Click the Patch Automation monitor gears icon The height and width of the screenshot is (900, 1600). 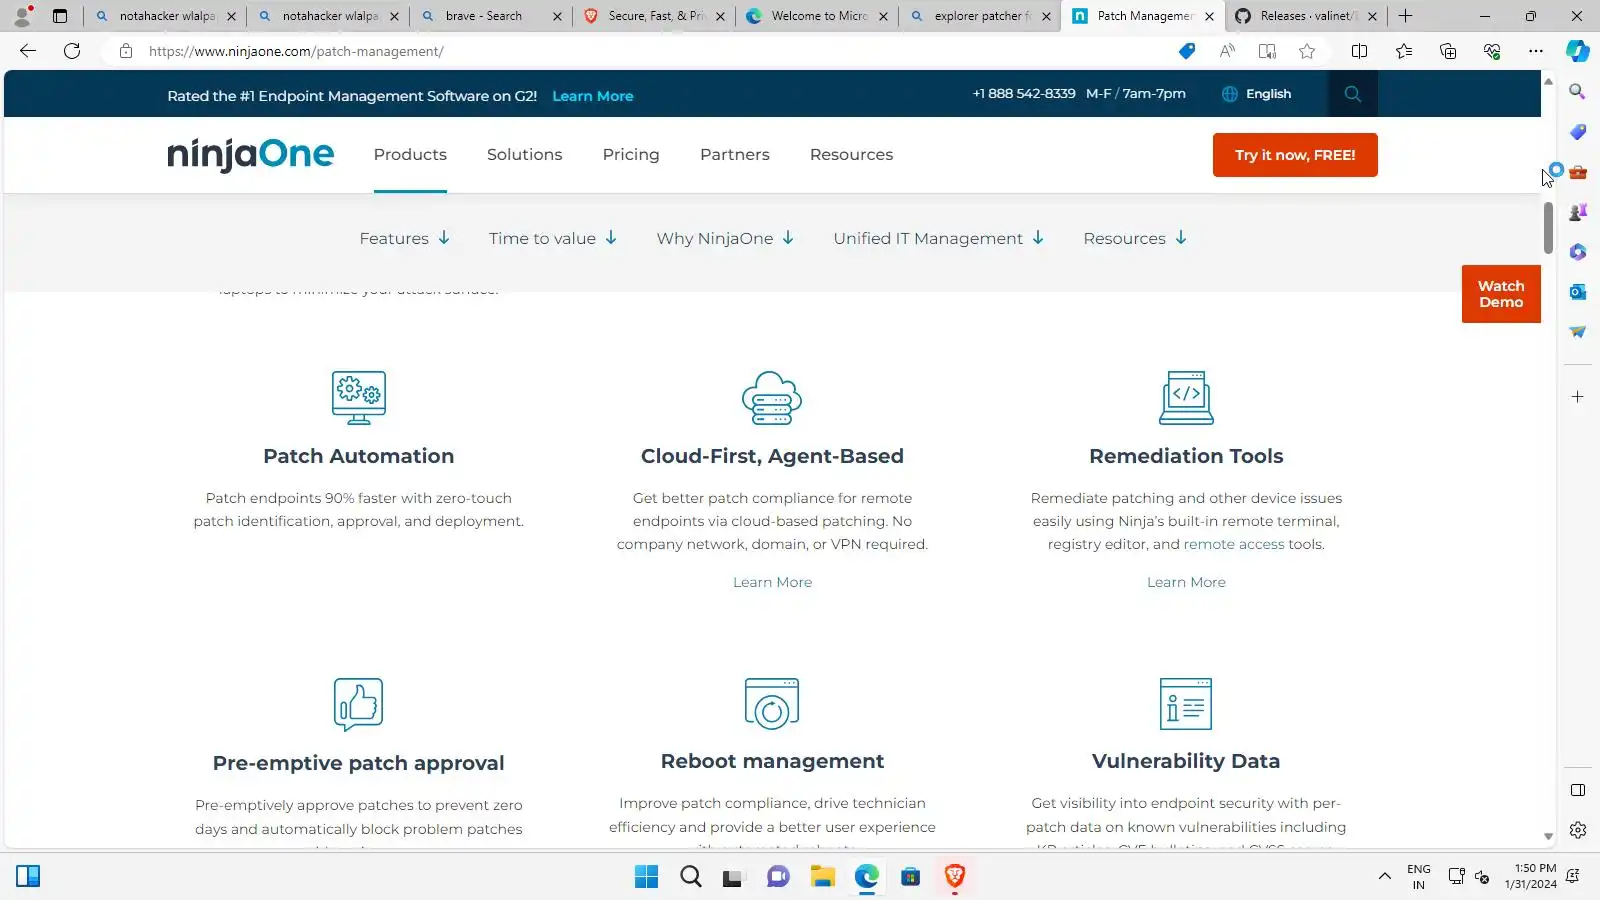359,398
